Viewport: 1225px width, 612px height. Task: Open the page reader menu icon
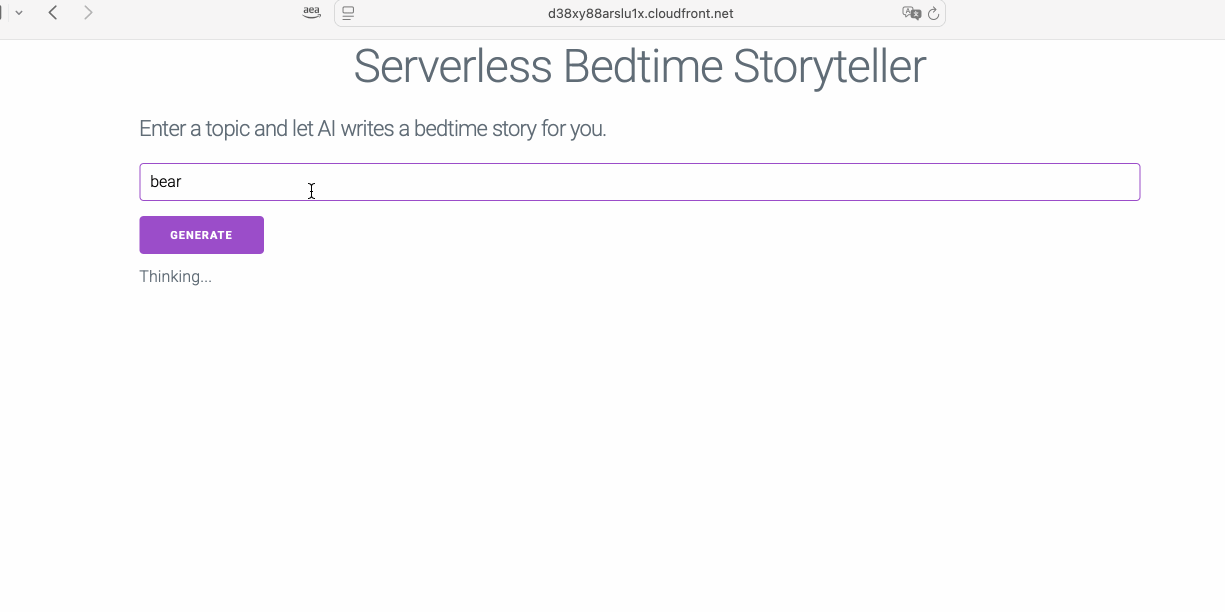tap(348, 13)
